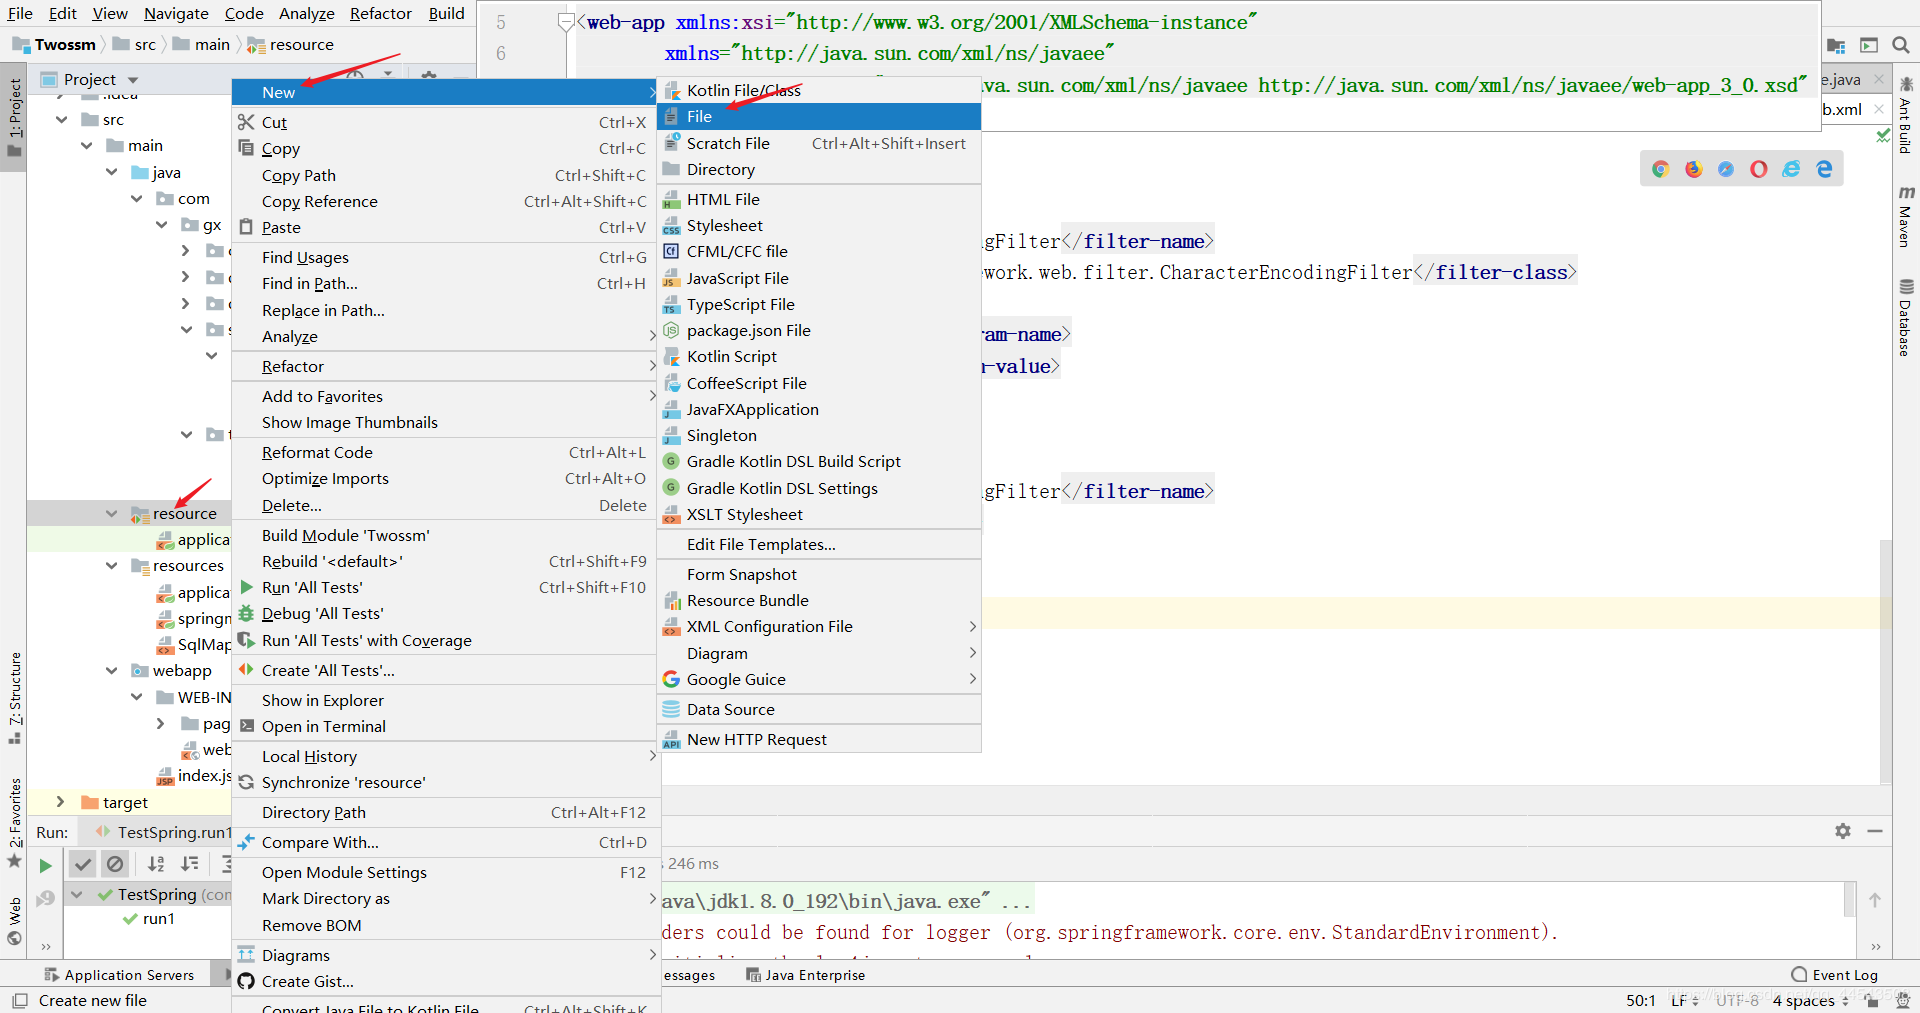Expand the target folder

pos(60,802)
